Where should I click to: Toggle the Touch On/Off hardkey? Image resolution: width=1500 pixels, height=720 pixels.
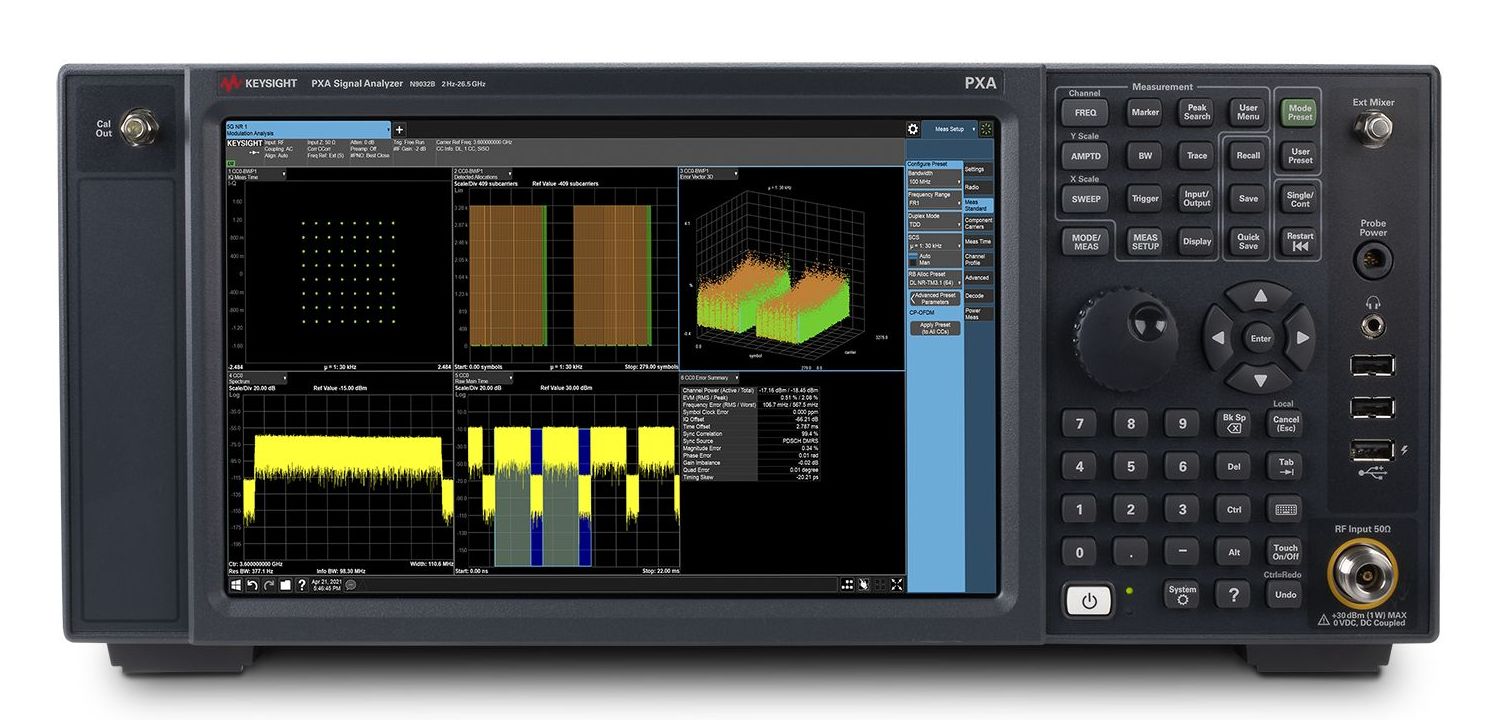pos(1285,552)
